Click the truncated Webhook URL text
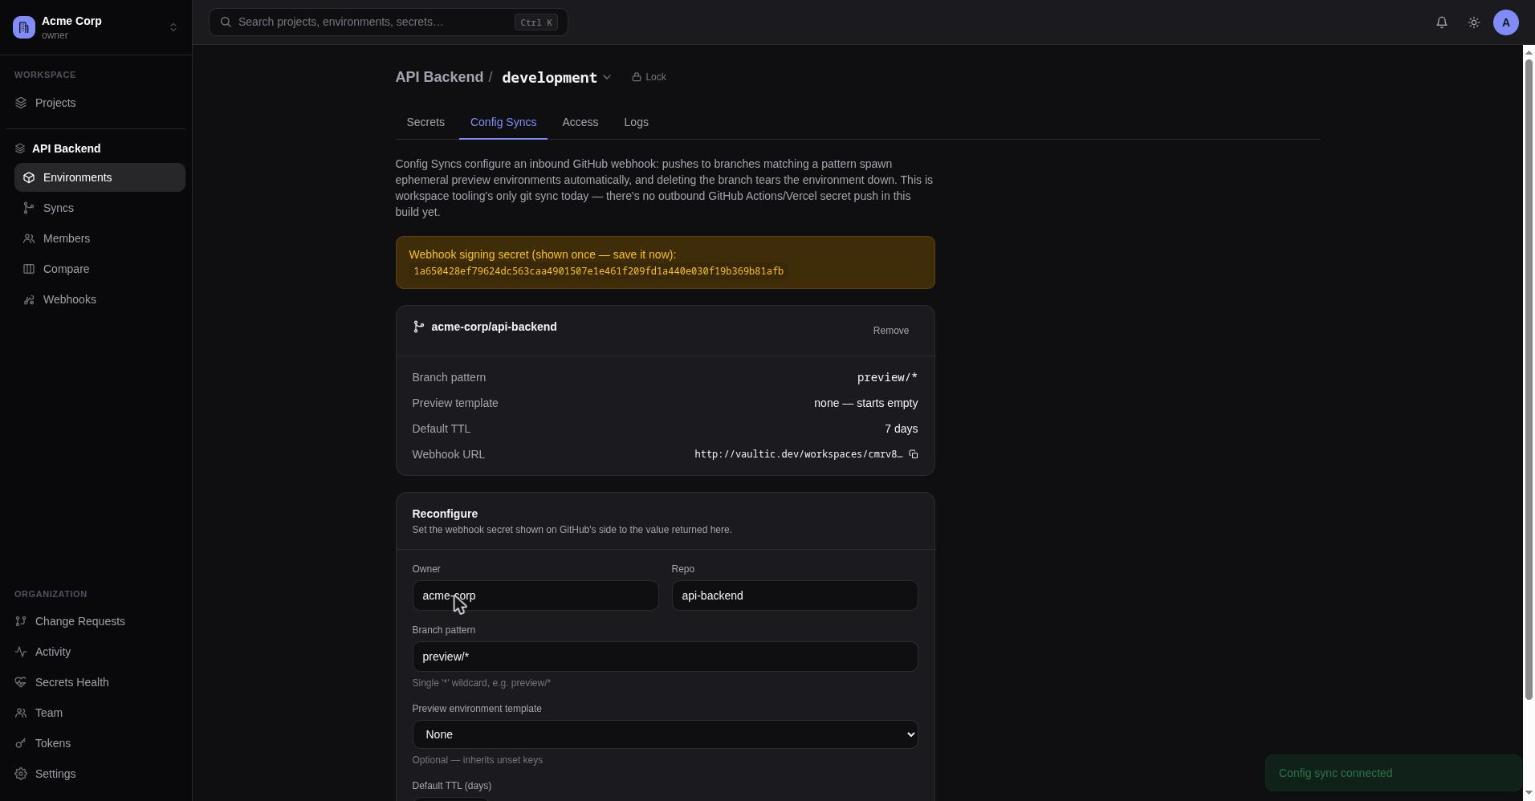This screenshot has width=1535, height=801. pyautogui.click(x=798, y=454)
